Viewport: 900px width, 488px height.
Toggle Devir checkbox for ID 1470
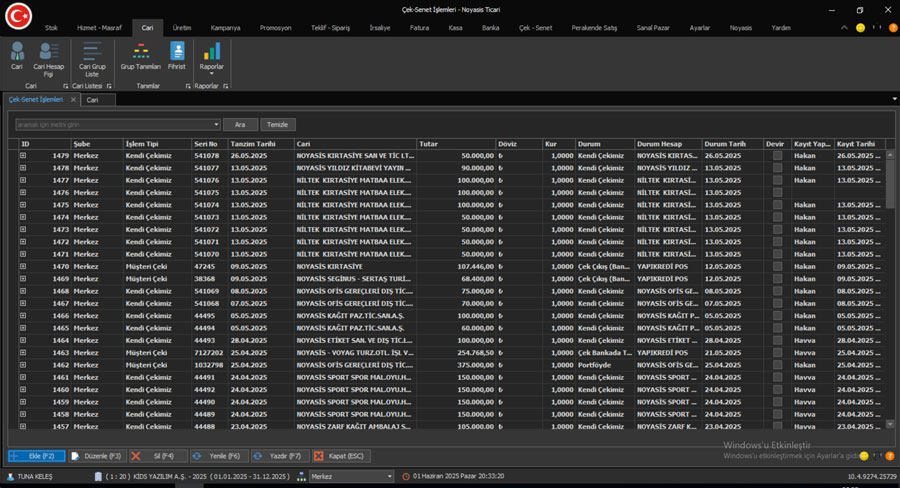(x=777, y=266)
